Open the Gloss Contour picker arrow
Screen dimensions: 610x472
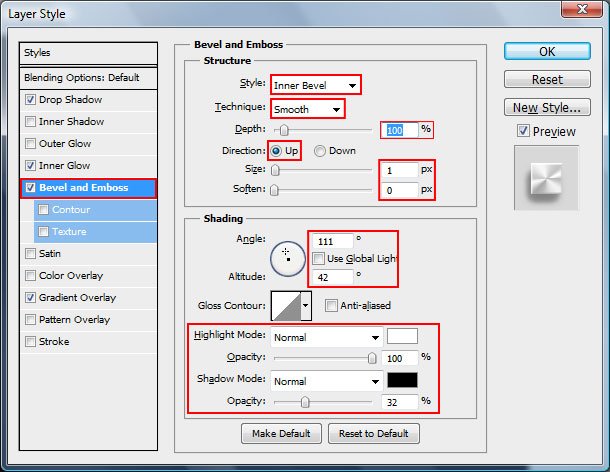306,305
